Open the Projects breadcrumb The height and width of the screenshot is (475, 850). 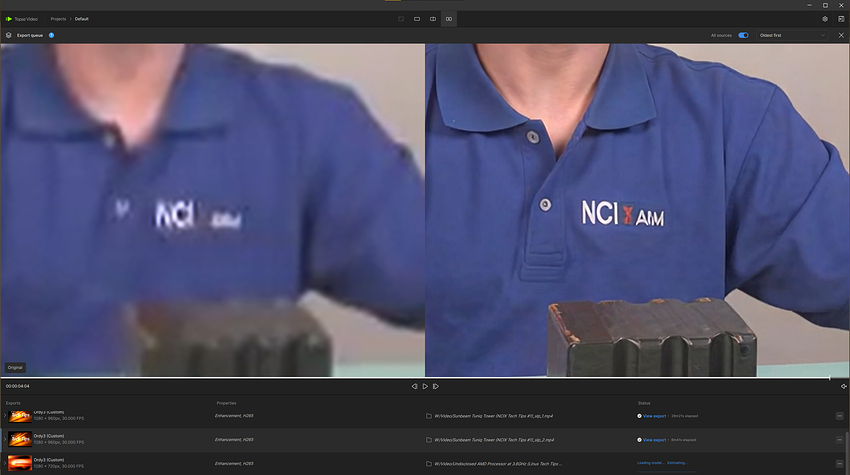pyautogui.click(x=58, y=19)
